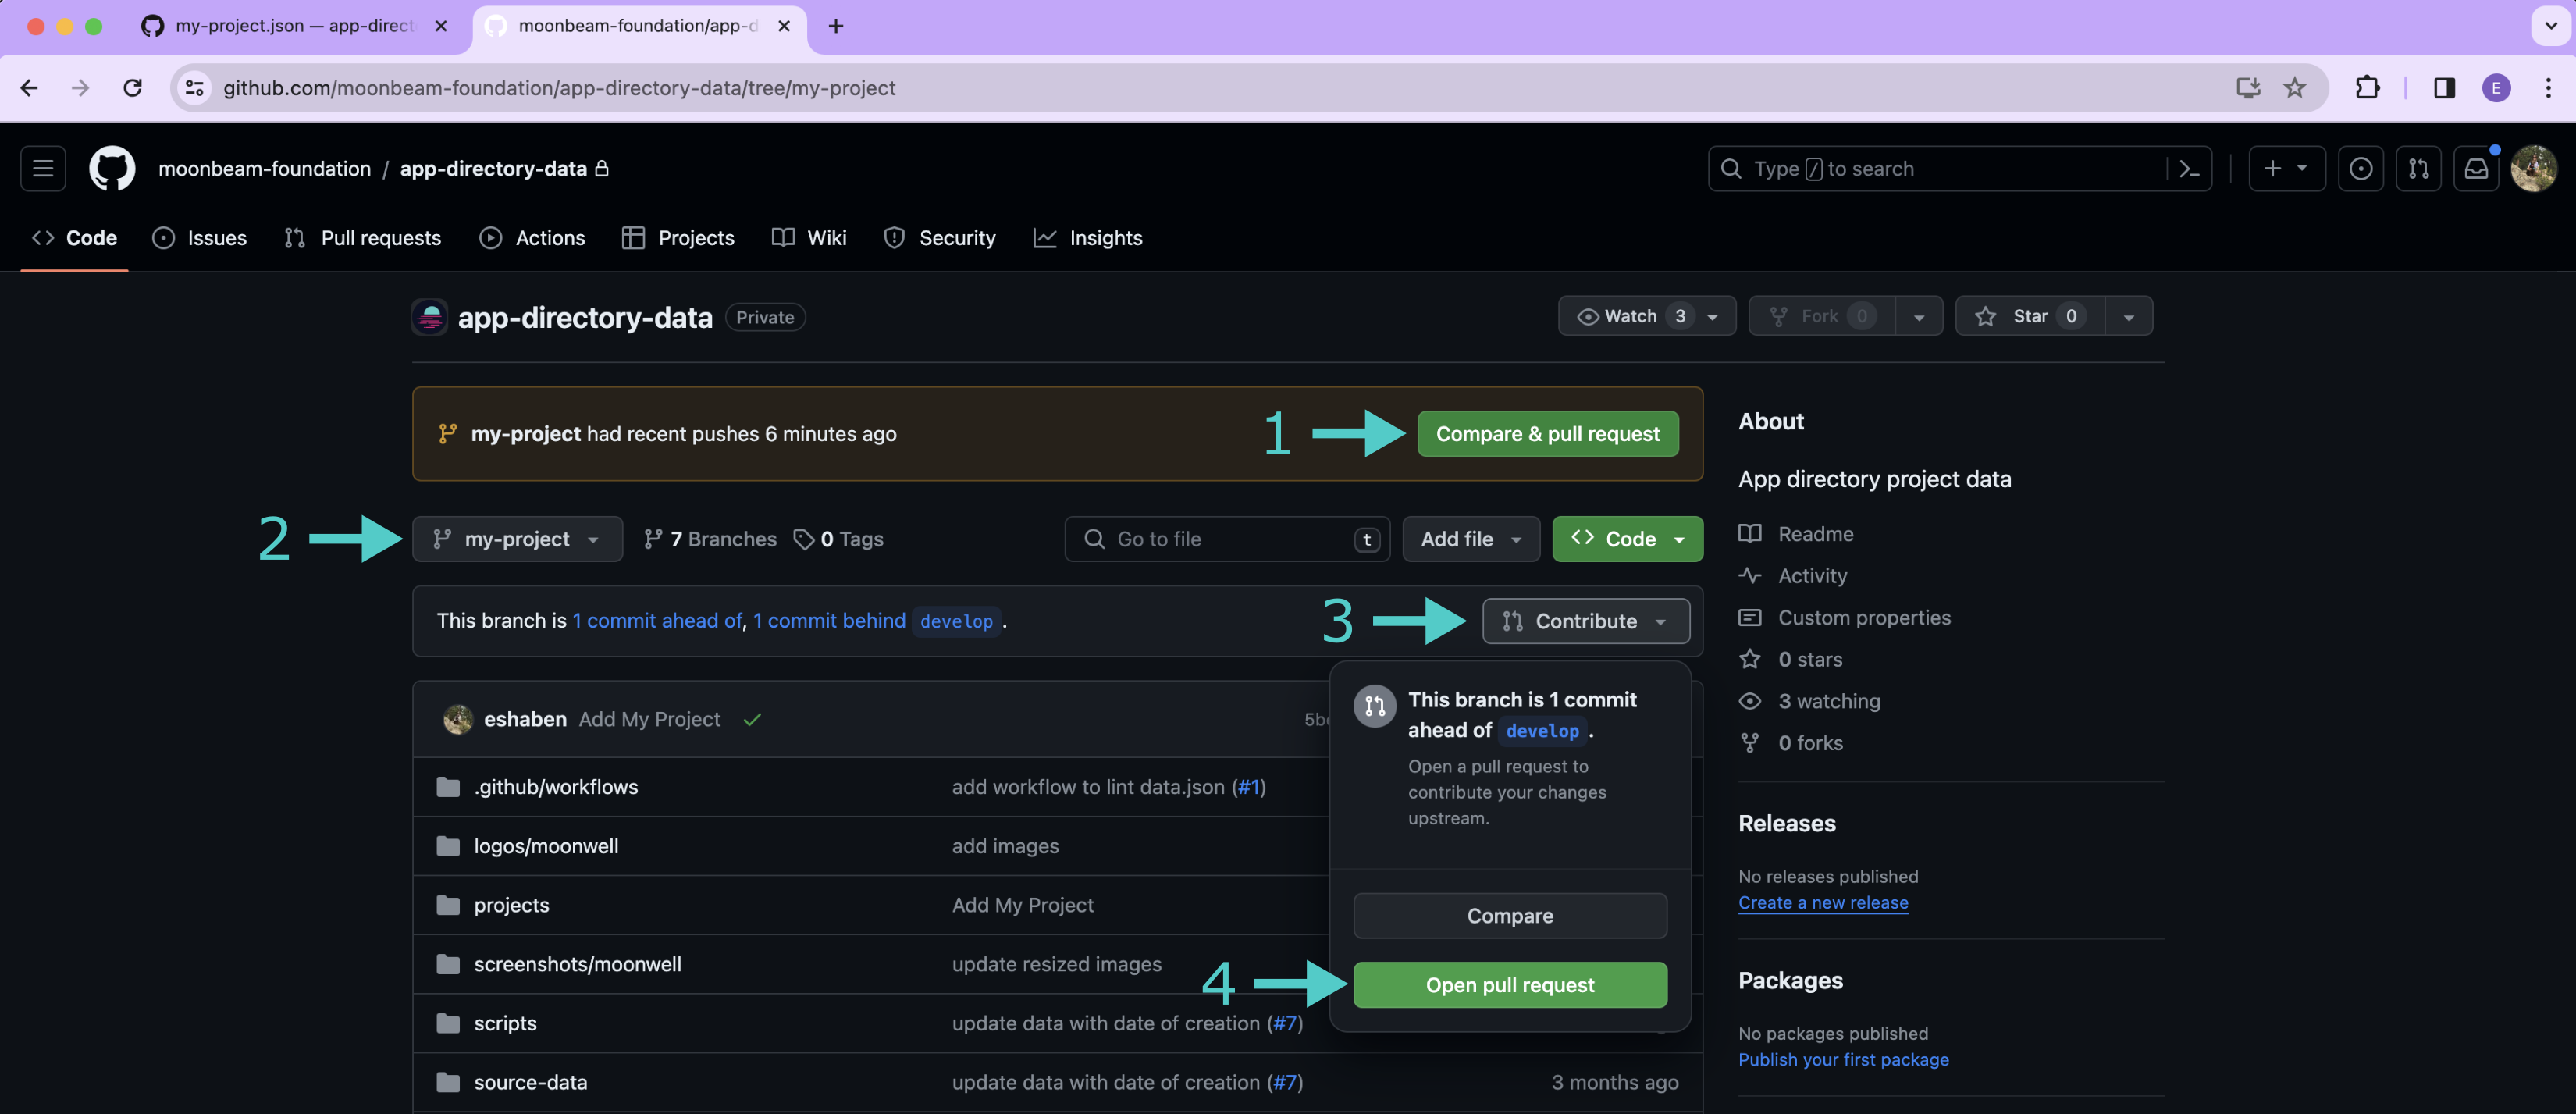This screenshot has height=1114, width=2576.
Task: Open the pull requests icon in the header
Action: coord(2418,169)
